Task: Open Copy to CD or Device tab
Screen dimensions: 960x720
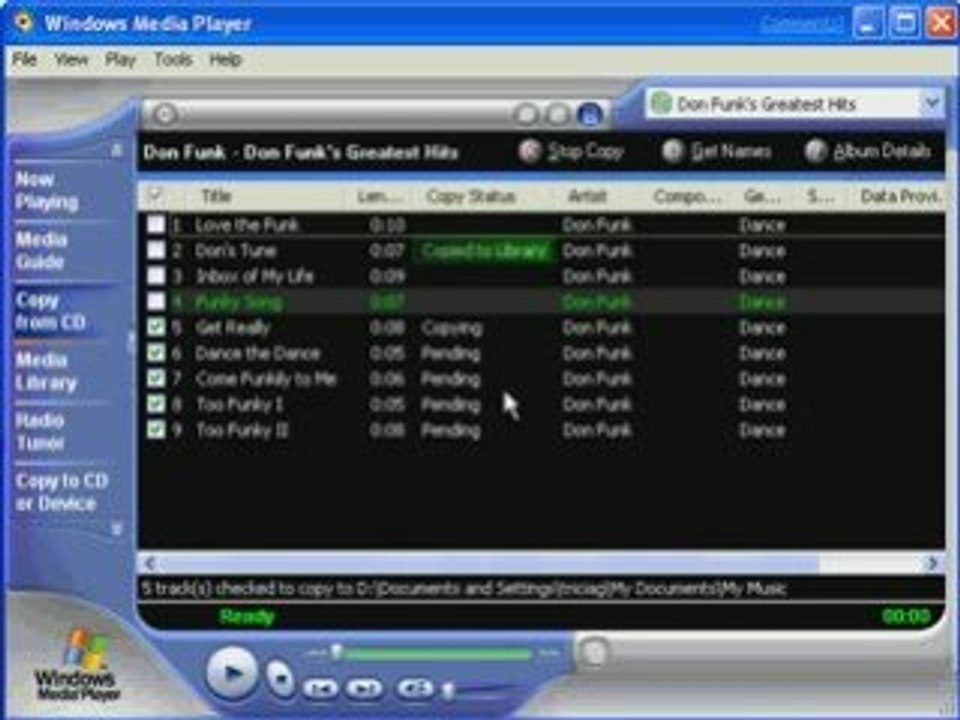Action: 61,492
